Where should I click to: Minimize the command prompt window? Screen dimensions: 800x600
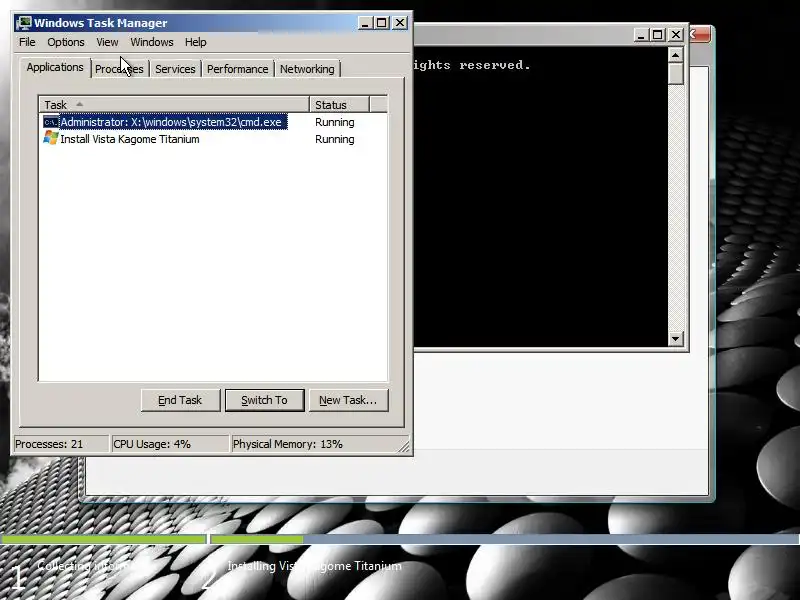pyautogui.click(x=641, y=35)
